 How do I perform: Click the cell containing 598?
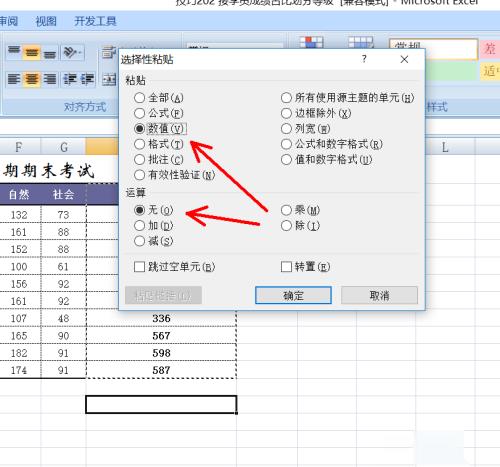click(161, 353)
